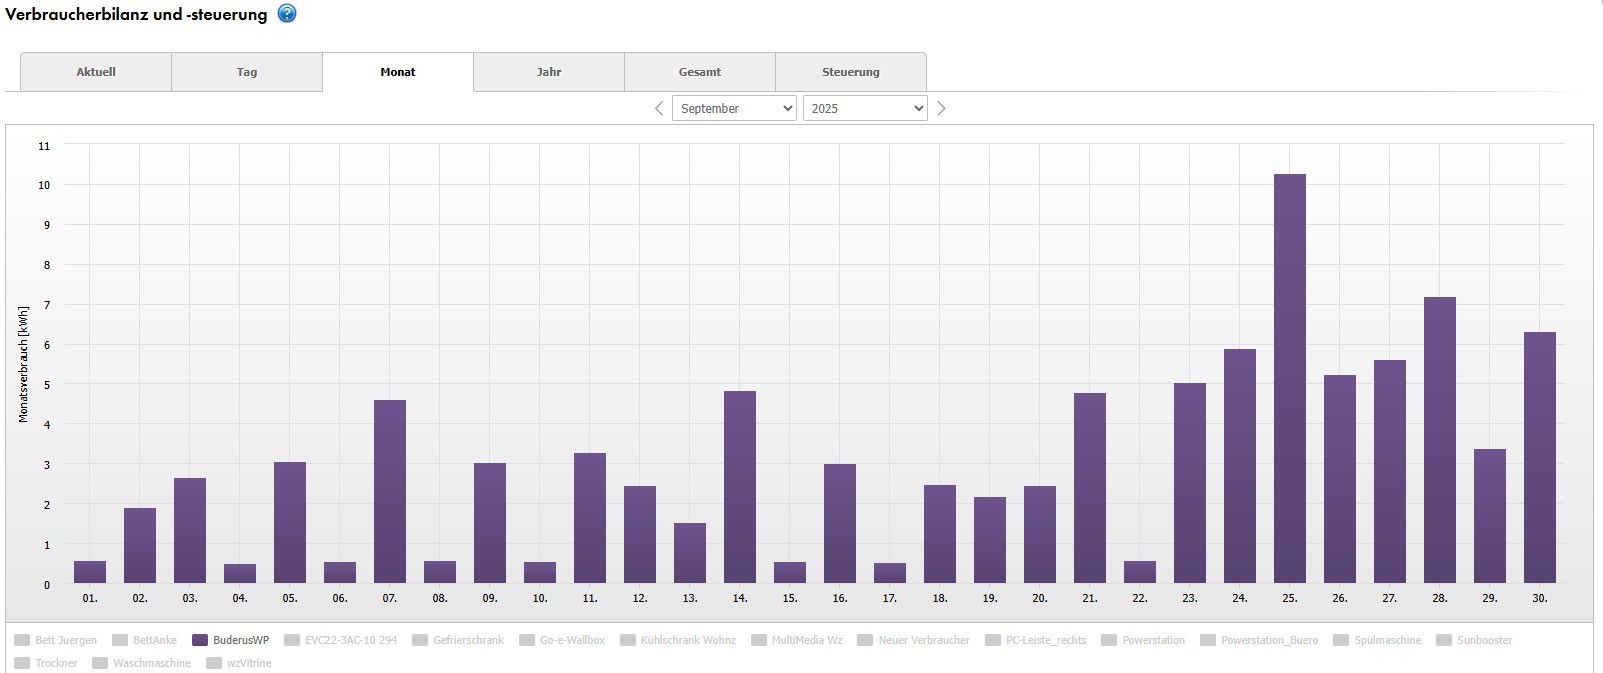
Task: Open the Aktuell tab
Action: tap(96, 72)
